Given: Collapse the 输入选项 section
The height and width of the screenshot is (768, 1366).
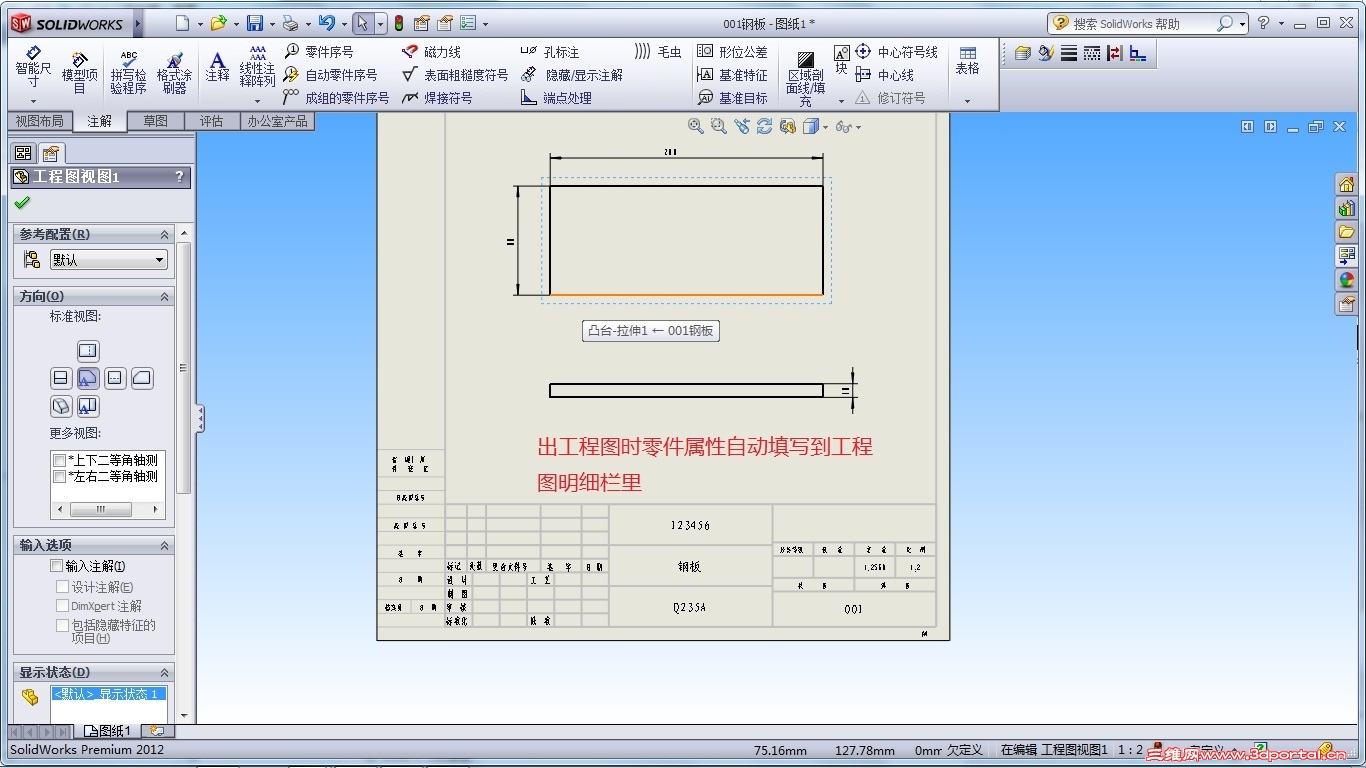Looking at the screenshot, I should pos(165,545).
